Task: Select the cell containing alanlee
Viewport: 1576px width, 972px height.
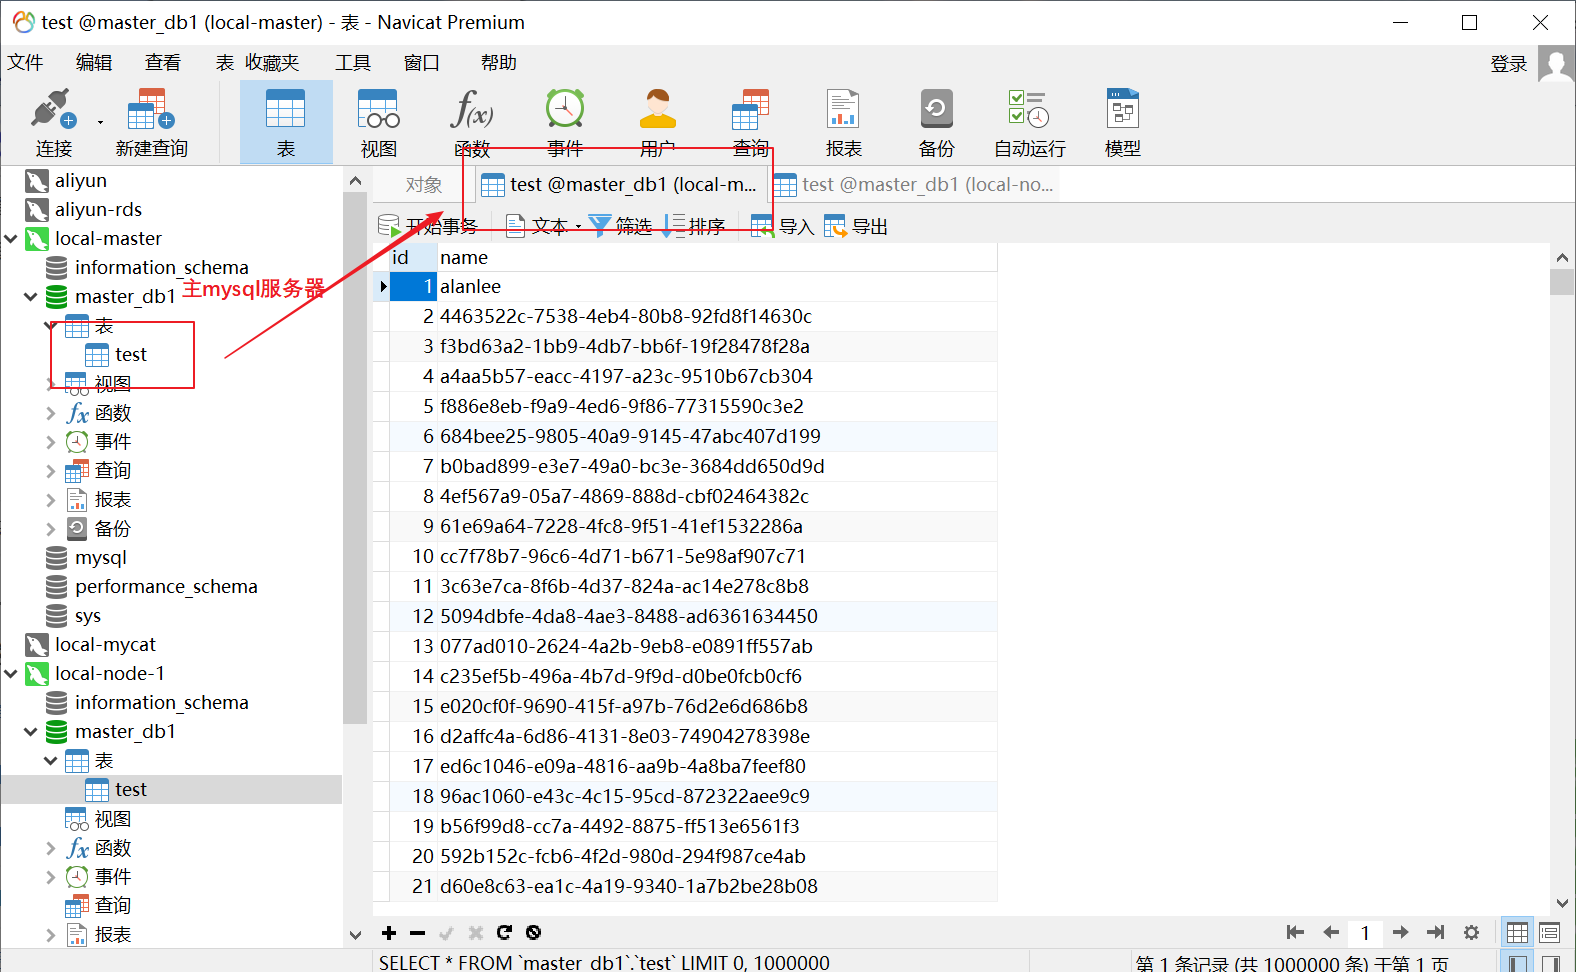Action: point(717,287)
